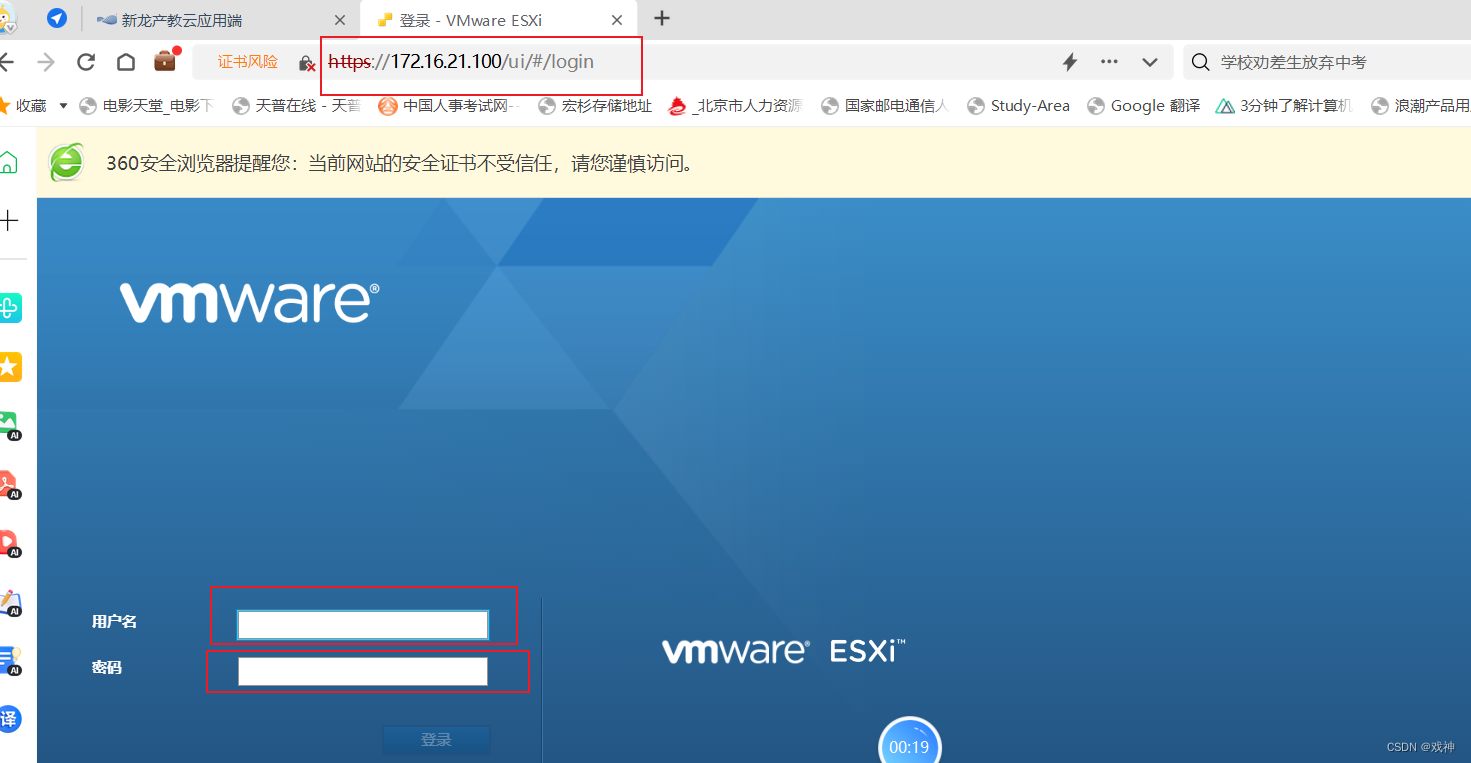Close the 登录 - VMware ESXi tab
Screen dimensions: 1471x763
(617, 20)
